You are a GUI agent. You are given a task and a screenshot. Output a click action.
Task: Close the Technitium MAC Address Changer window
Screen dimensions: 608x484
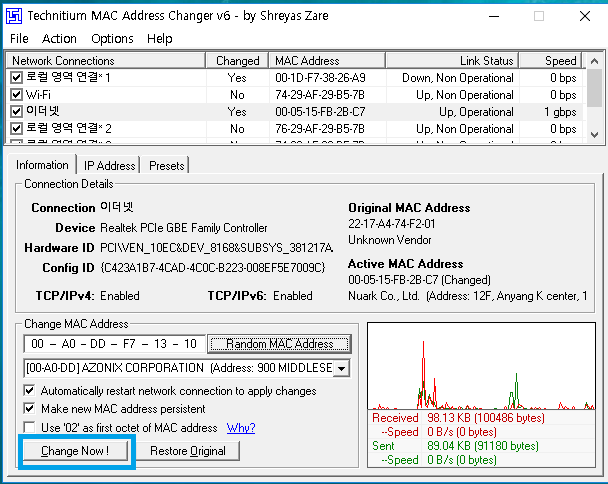click(585, 16)
